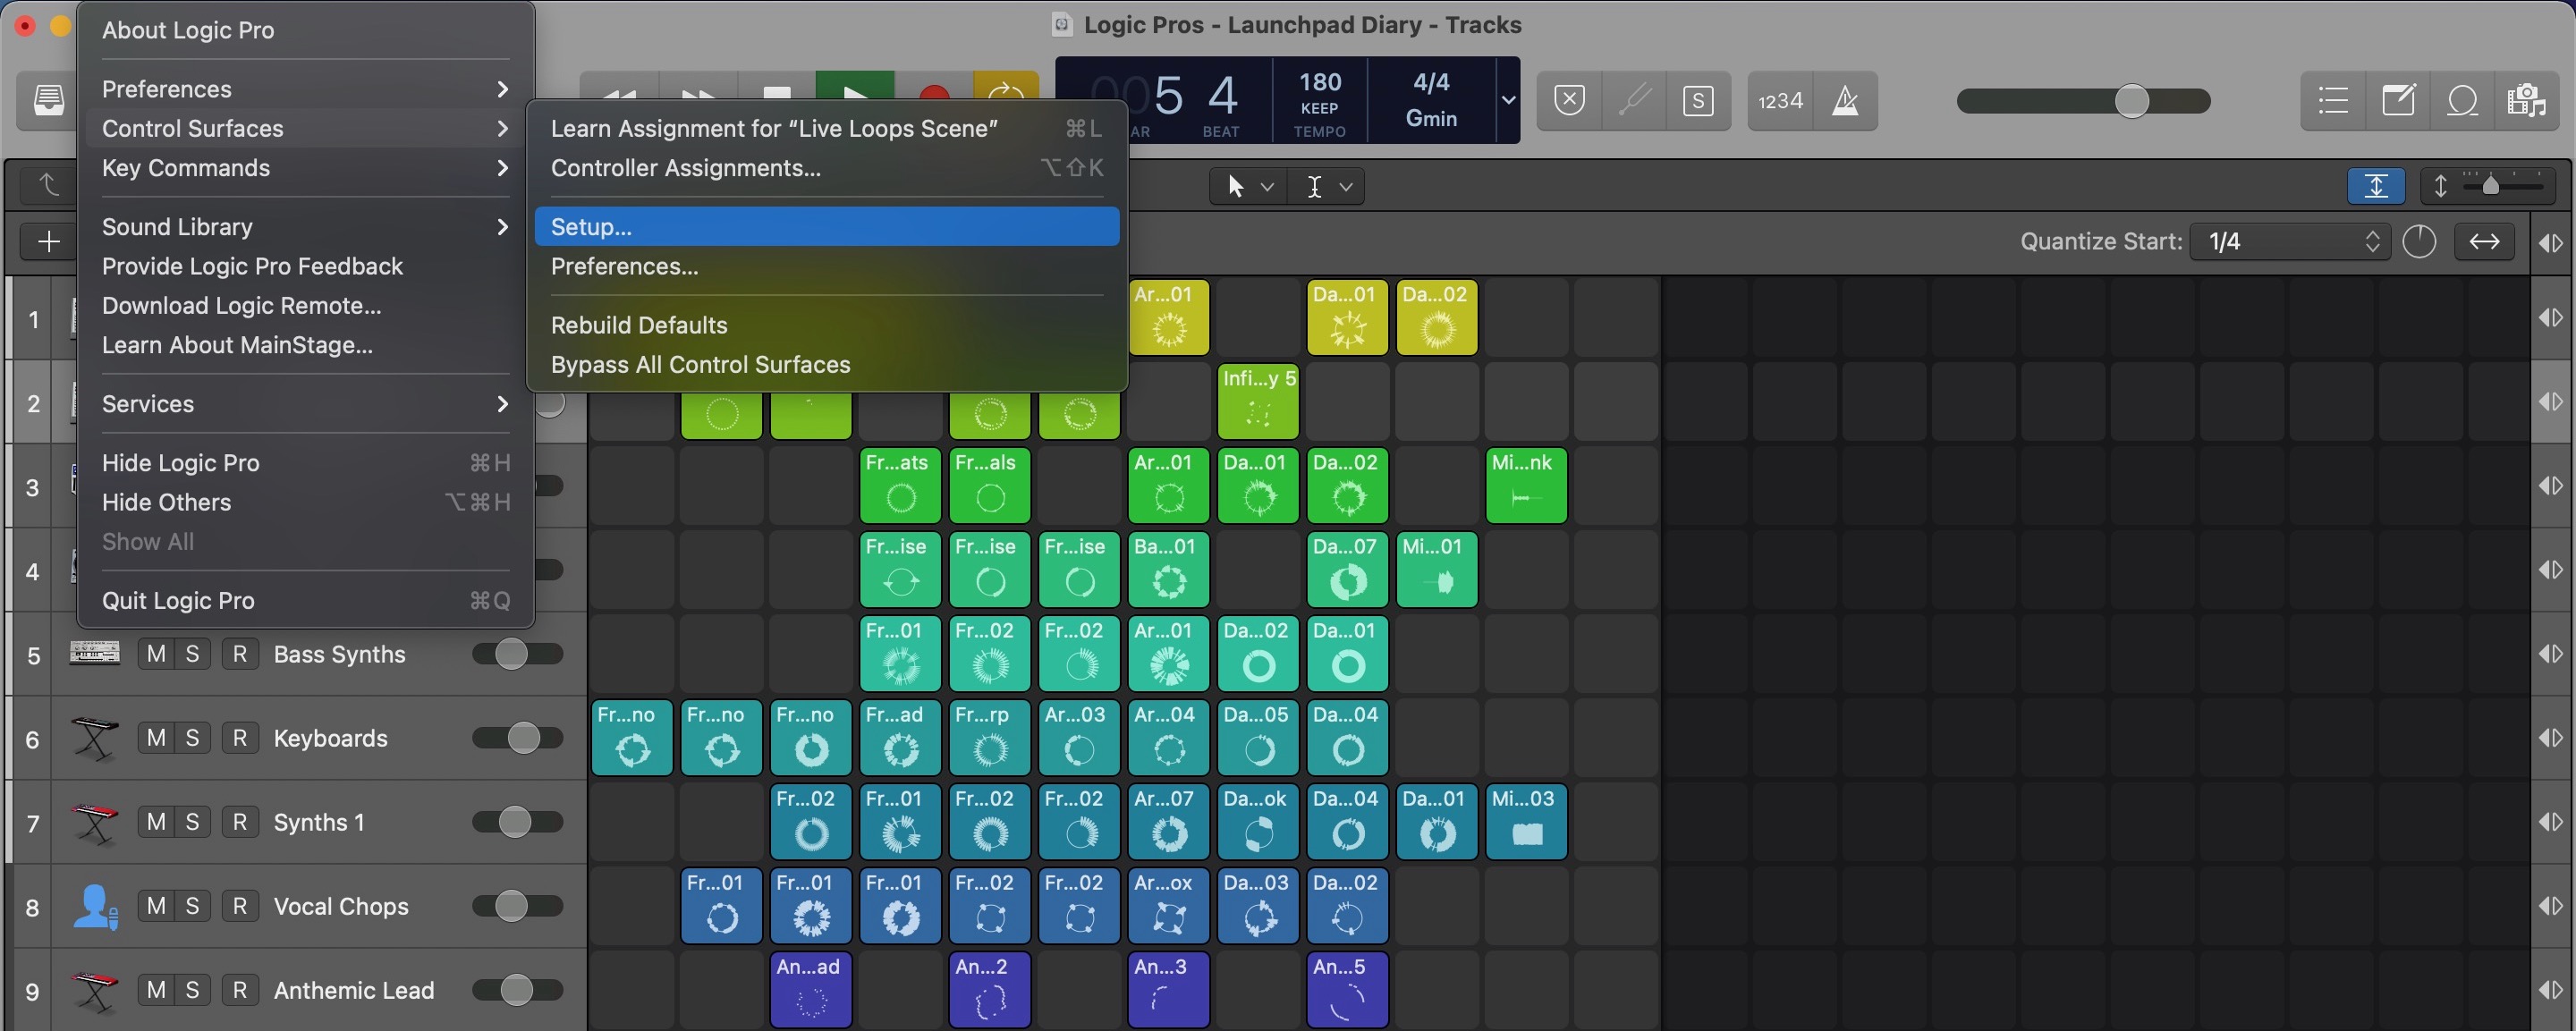
Task: Toggle the metronome icon in the toolbar
Action: pyautogui.click(x=1845, y=100)
